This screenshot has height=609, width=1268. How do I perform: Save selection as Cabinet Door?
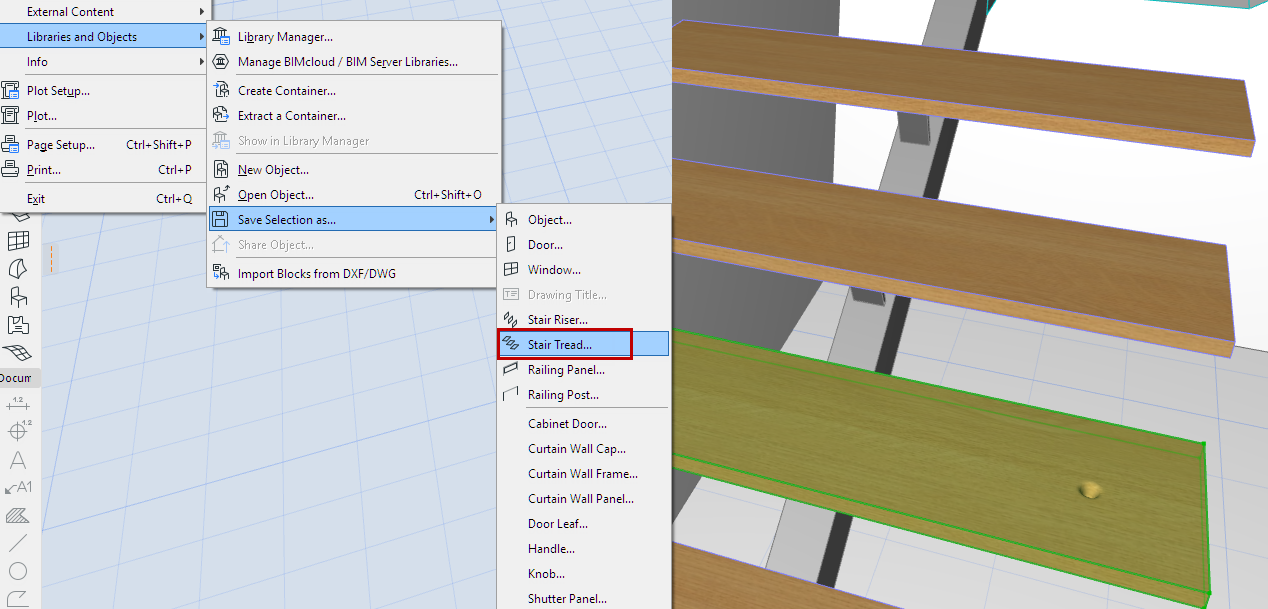click(x=583, y=424)
